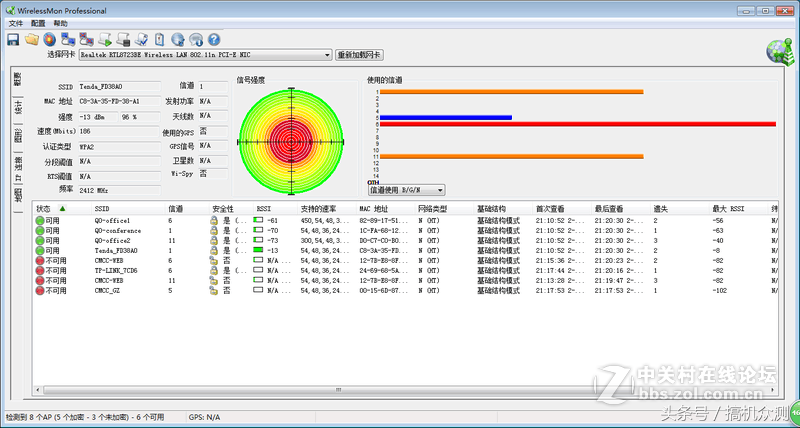
Task: Click the 重新加载网卡 button
Action: point(360,55)
